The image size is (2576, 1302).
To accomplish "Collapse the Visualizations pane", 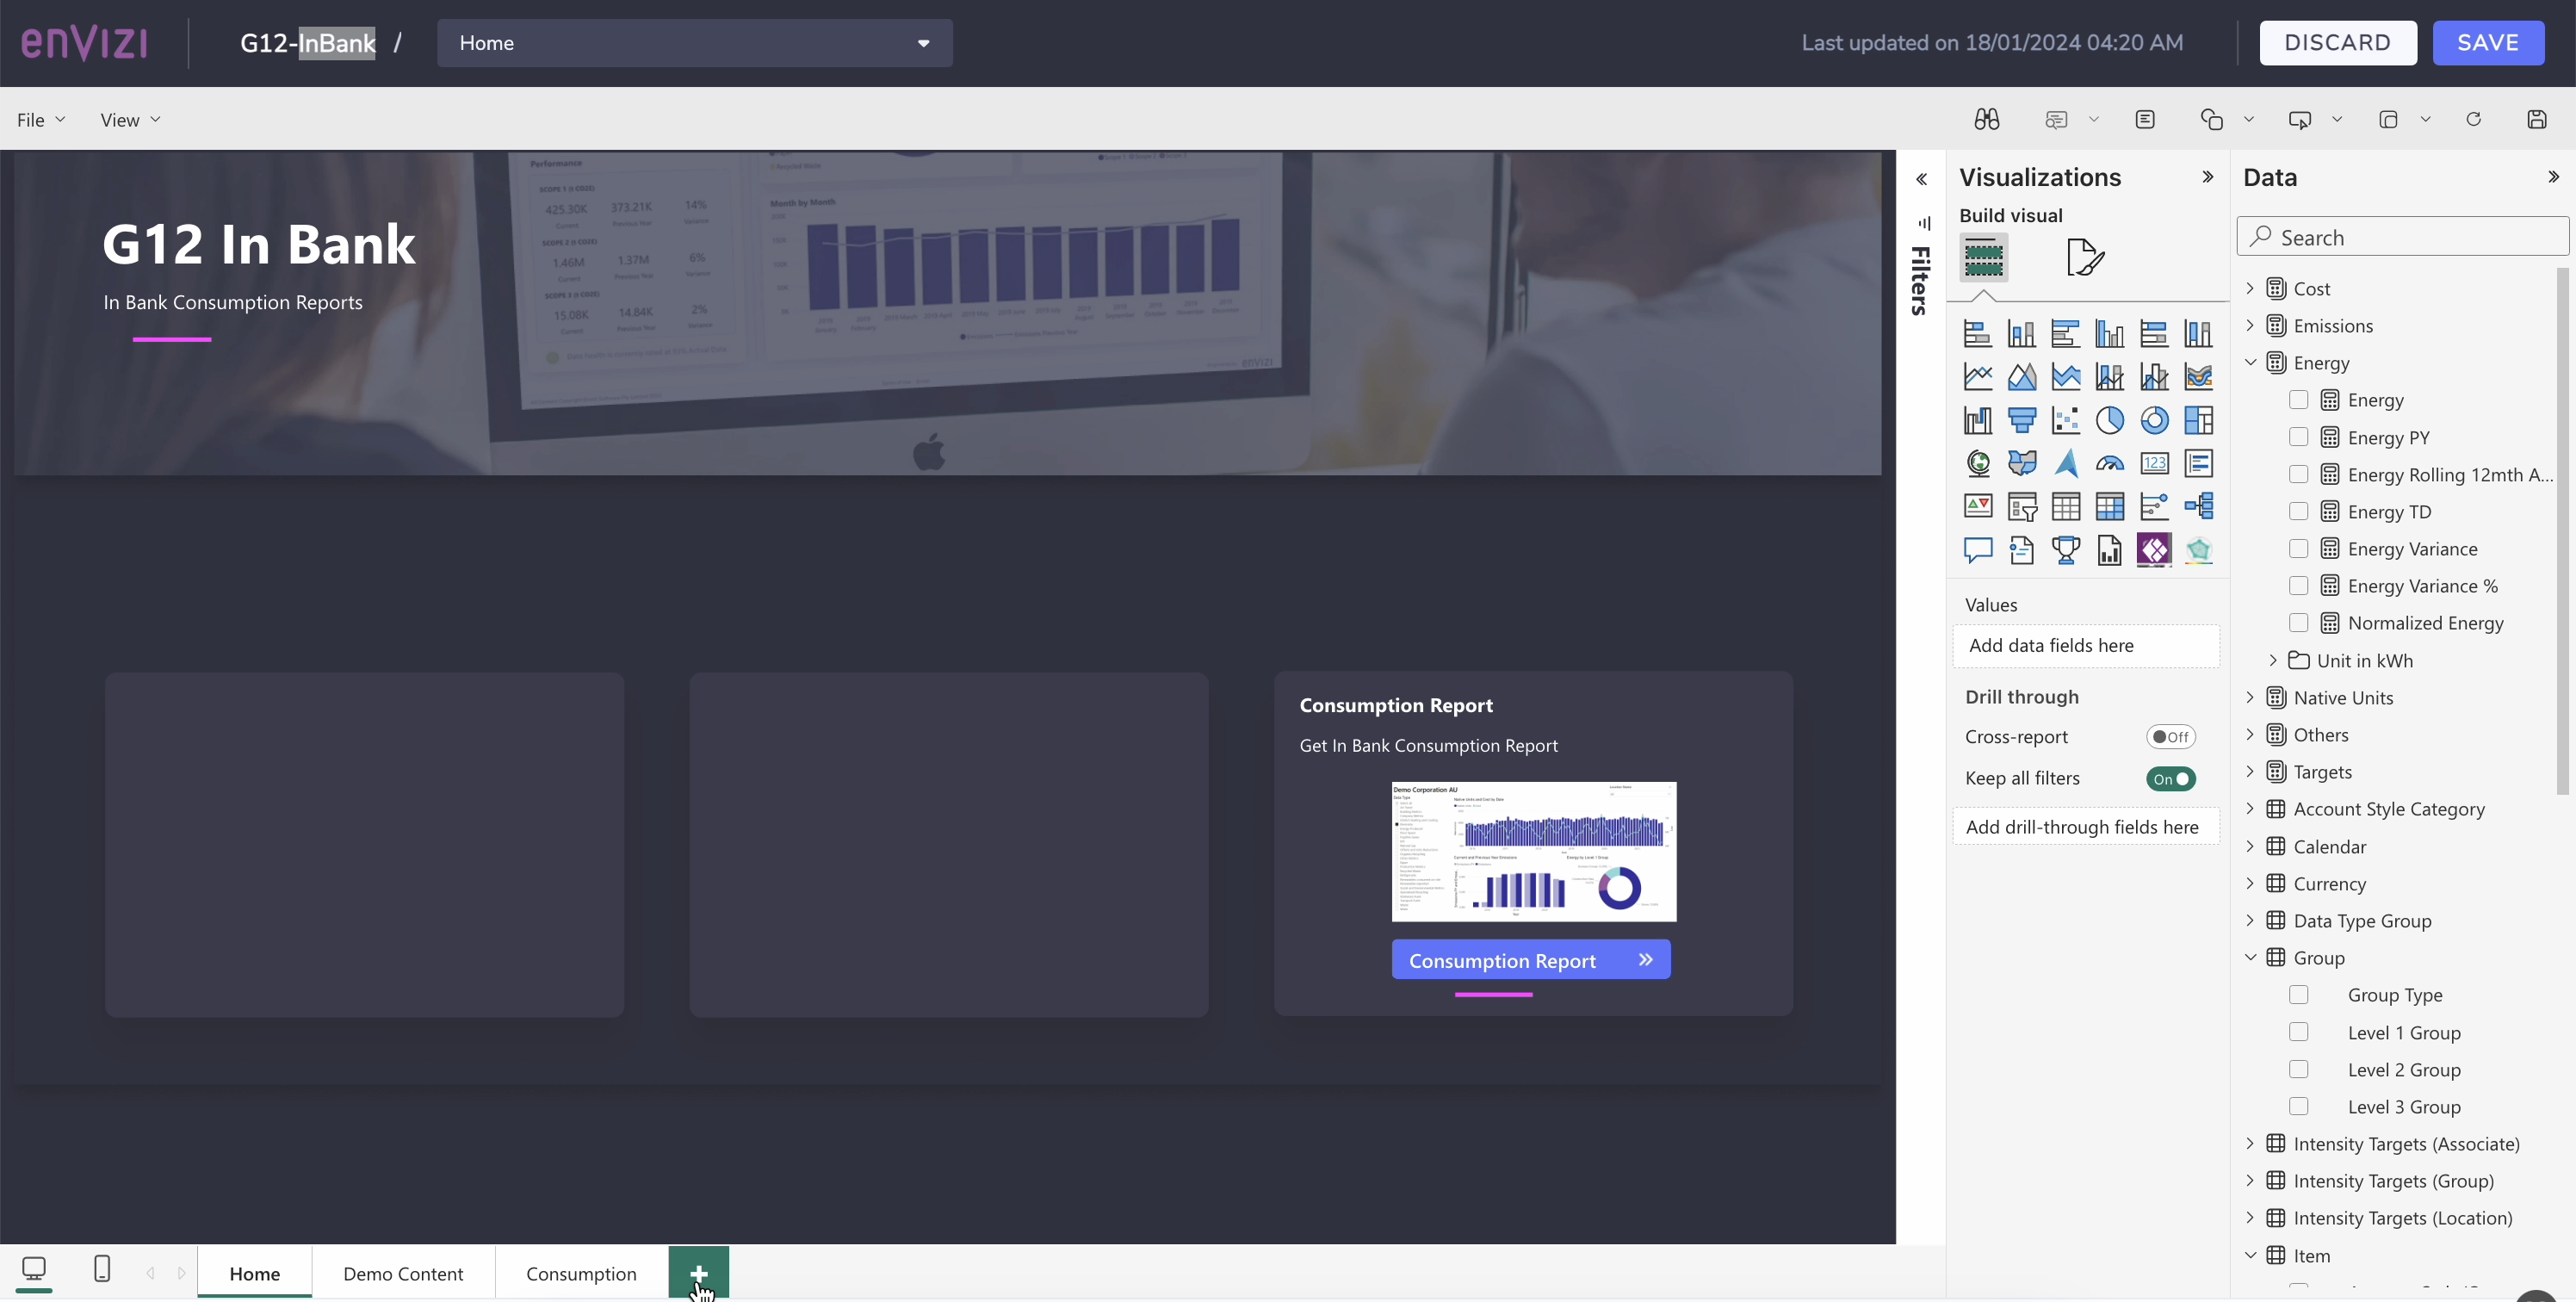I will pos(2208,177).
